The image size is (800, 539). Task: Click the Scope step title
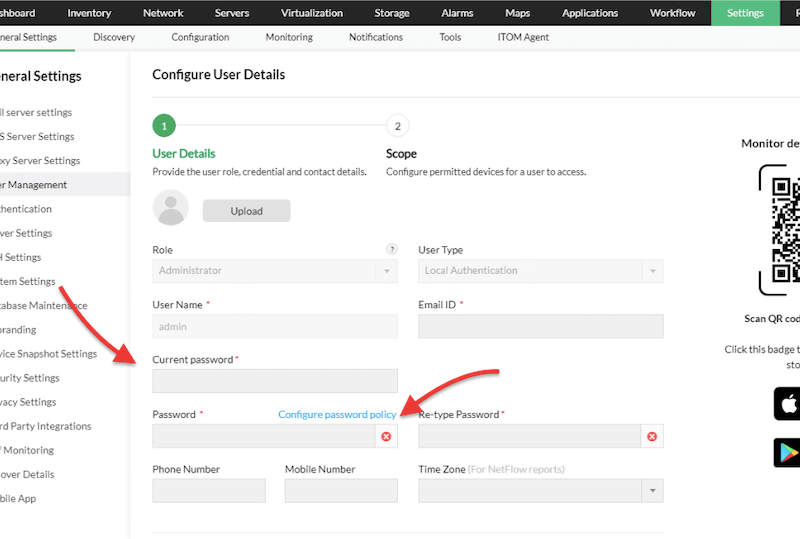coord(401,154)
